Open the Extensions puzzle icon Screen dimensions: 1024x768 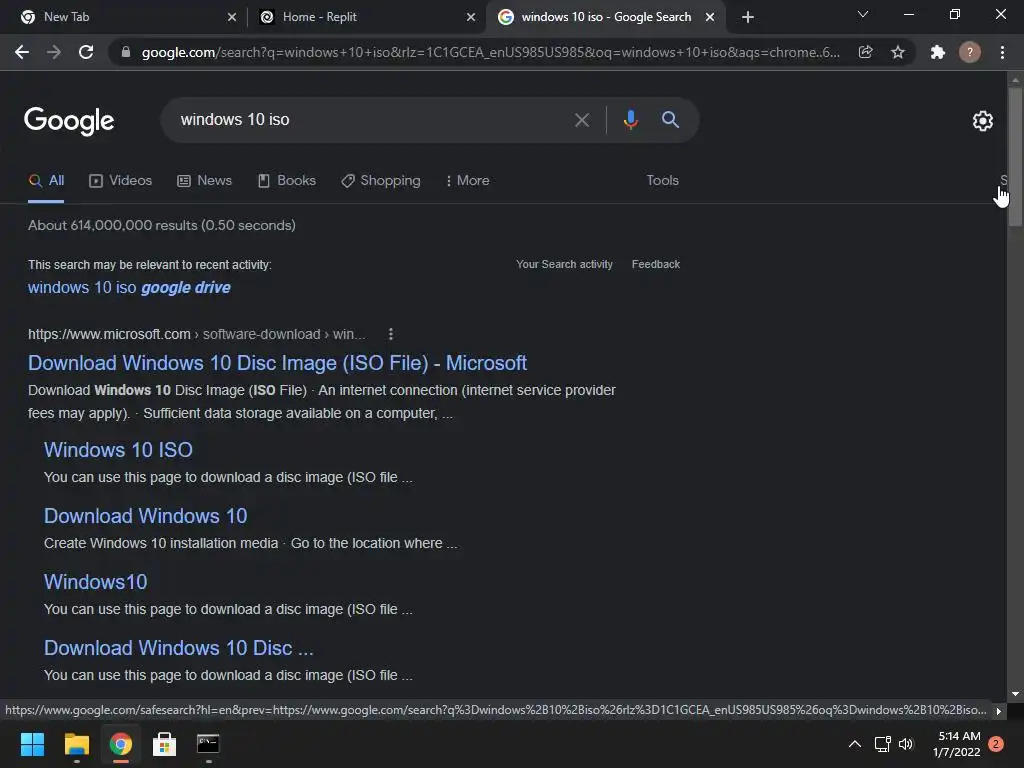click(938, 52)
